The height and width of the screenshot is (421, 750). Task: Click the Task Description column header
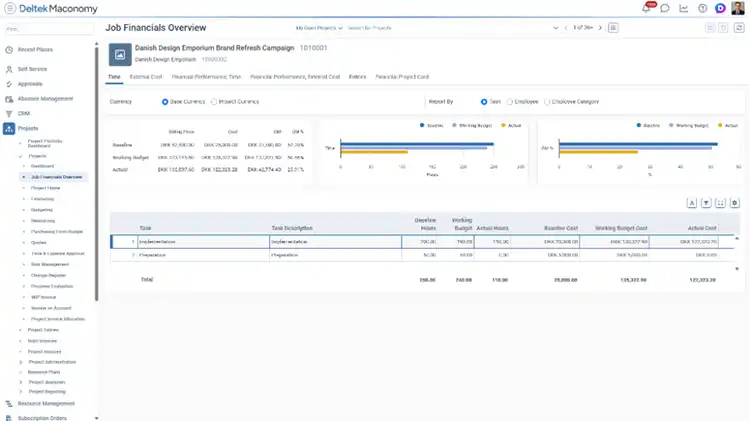[x=292, y=228]
